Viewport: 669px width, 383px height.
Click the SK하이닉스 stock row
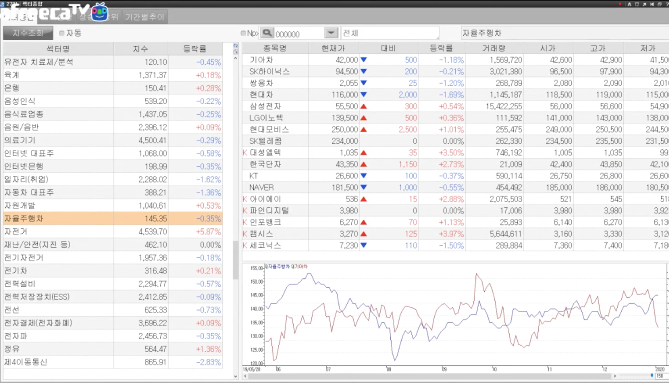(x=455, y=72)
